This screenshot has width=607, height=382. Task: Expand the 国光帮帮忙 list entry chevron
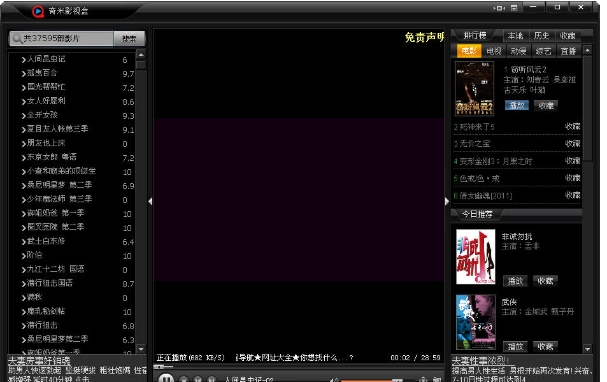point(24,87)
